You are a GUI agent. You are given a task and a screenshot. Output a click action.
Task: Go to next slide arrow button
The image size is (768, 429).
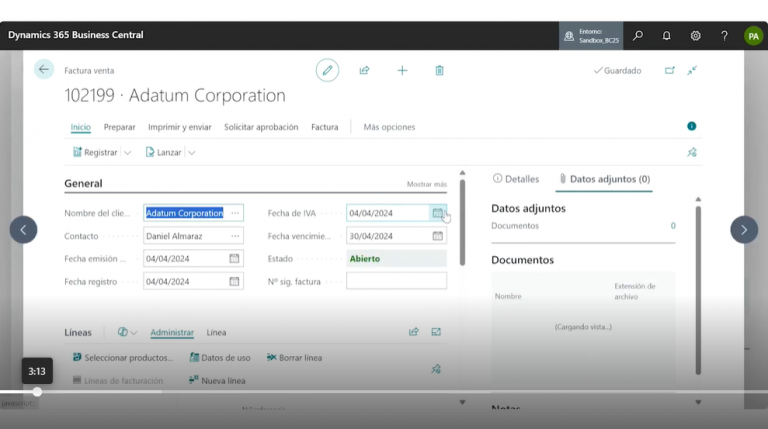[744, 230]
